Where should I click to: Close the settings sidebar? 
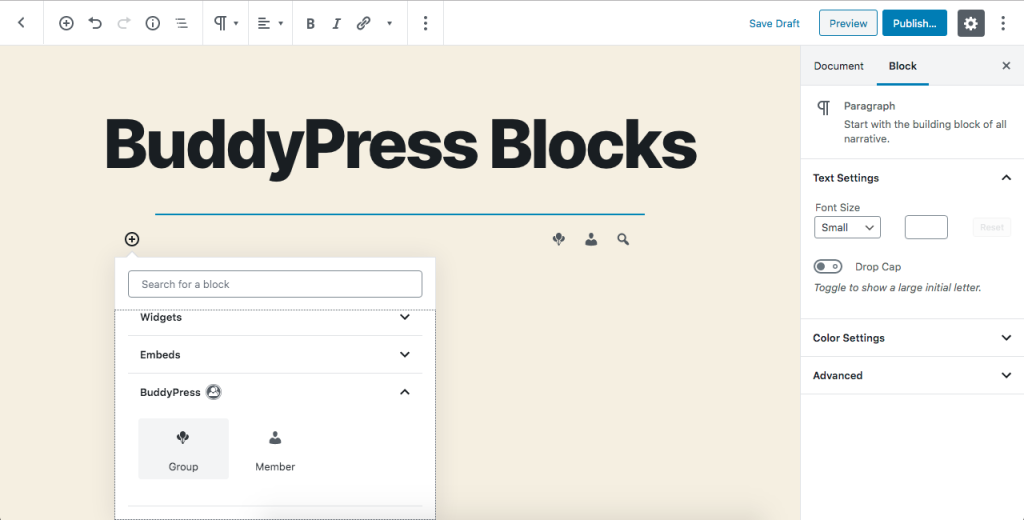click(1006, 65)
